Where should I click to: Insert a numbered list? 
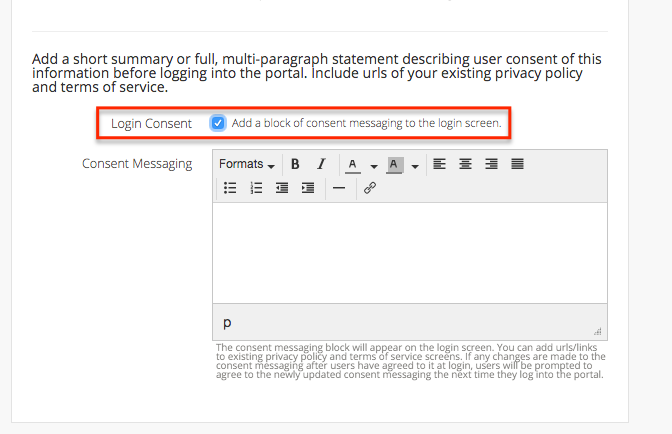[x=256, y=188]
